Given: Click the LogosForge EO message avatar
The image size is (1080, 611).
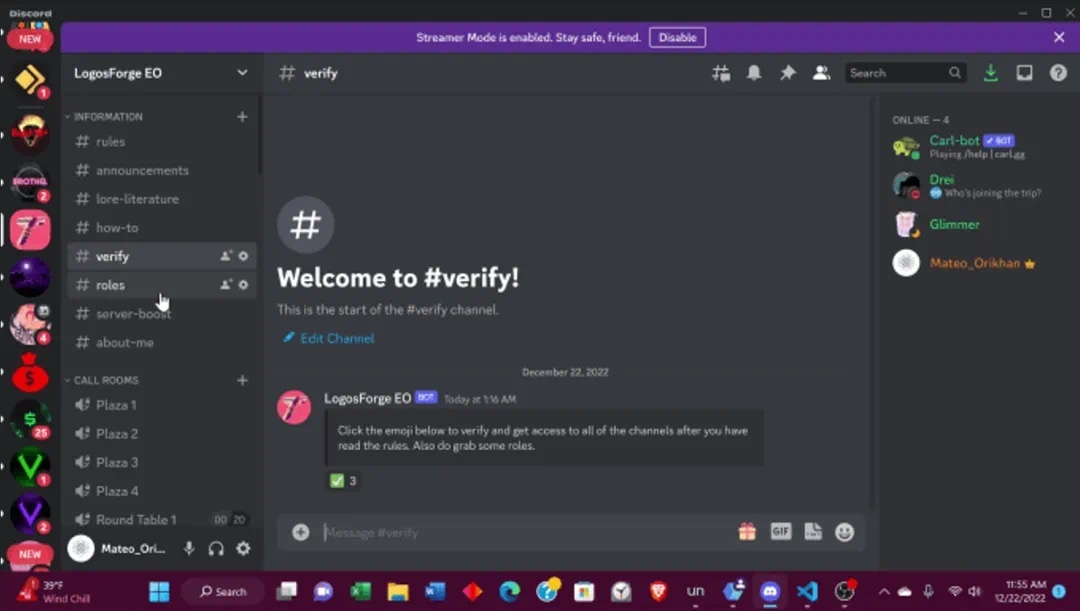Looking at the screenshot, I should (294, 407).
